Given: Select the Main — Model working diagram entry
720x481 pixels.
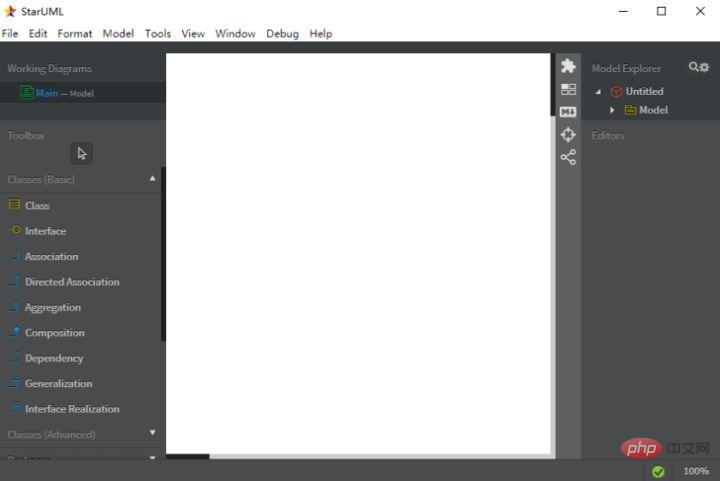Looking at the screenshot, I should [83, 93].
